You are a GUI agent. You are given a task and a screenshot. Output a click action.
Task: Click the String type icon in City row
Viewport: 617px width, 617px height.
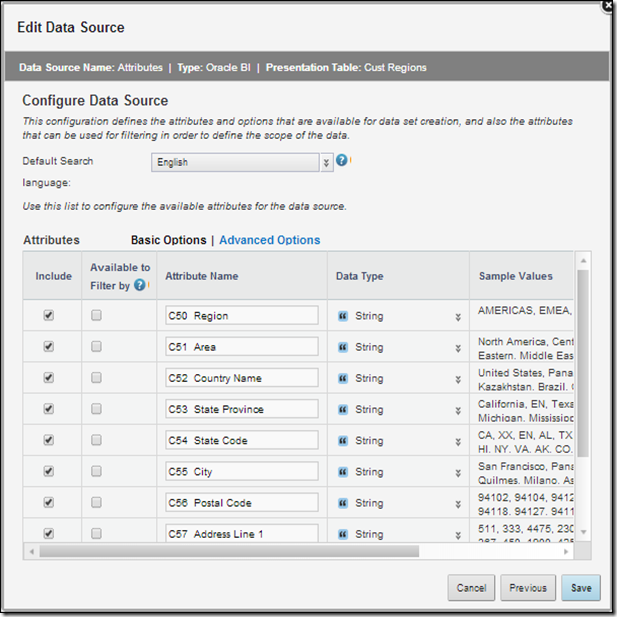coord(343,472)
